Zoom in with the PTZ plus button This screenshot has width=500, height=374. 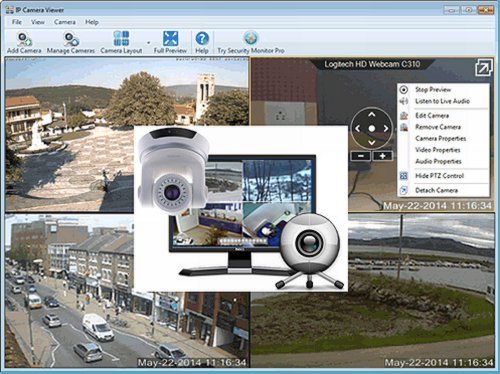click(x=382, y=156)
